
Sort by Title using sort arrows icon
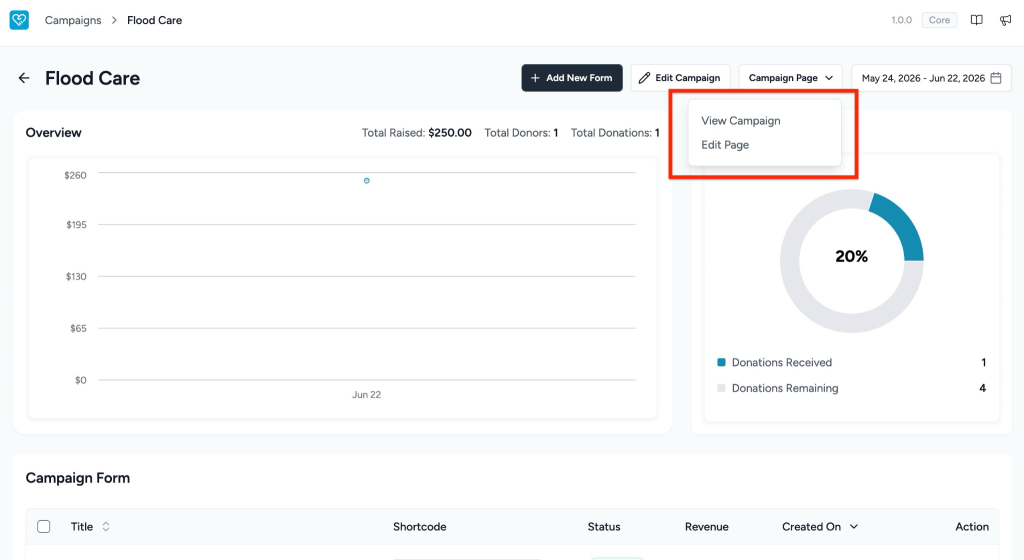click(x=106, y=526)
